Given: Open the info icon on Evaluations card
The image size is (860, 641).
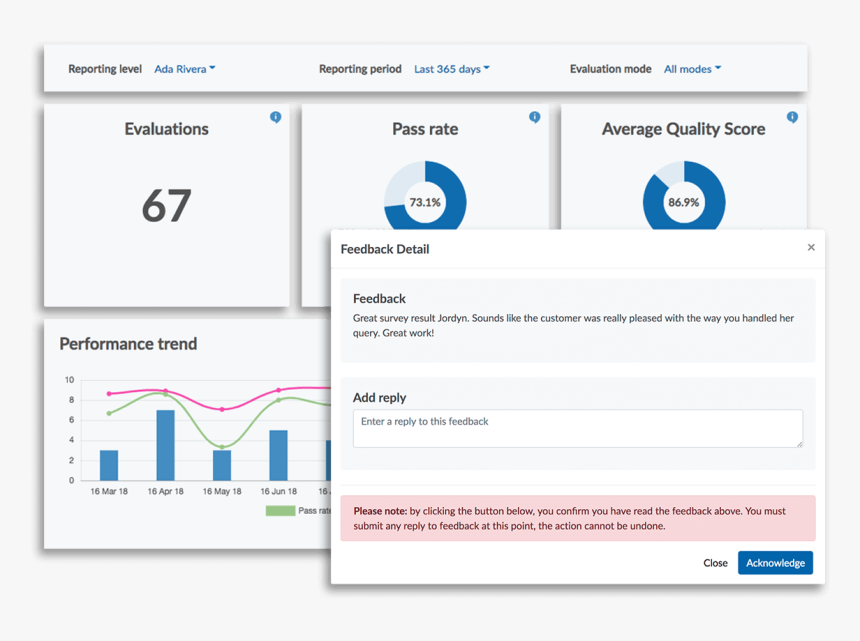Looking at the screenshot, I should point(275,117).
